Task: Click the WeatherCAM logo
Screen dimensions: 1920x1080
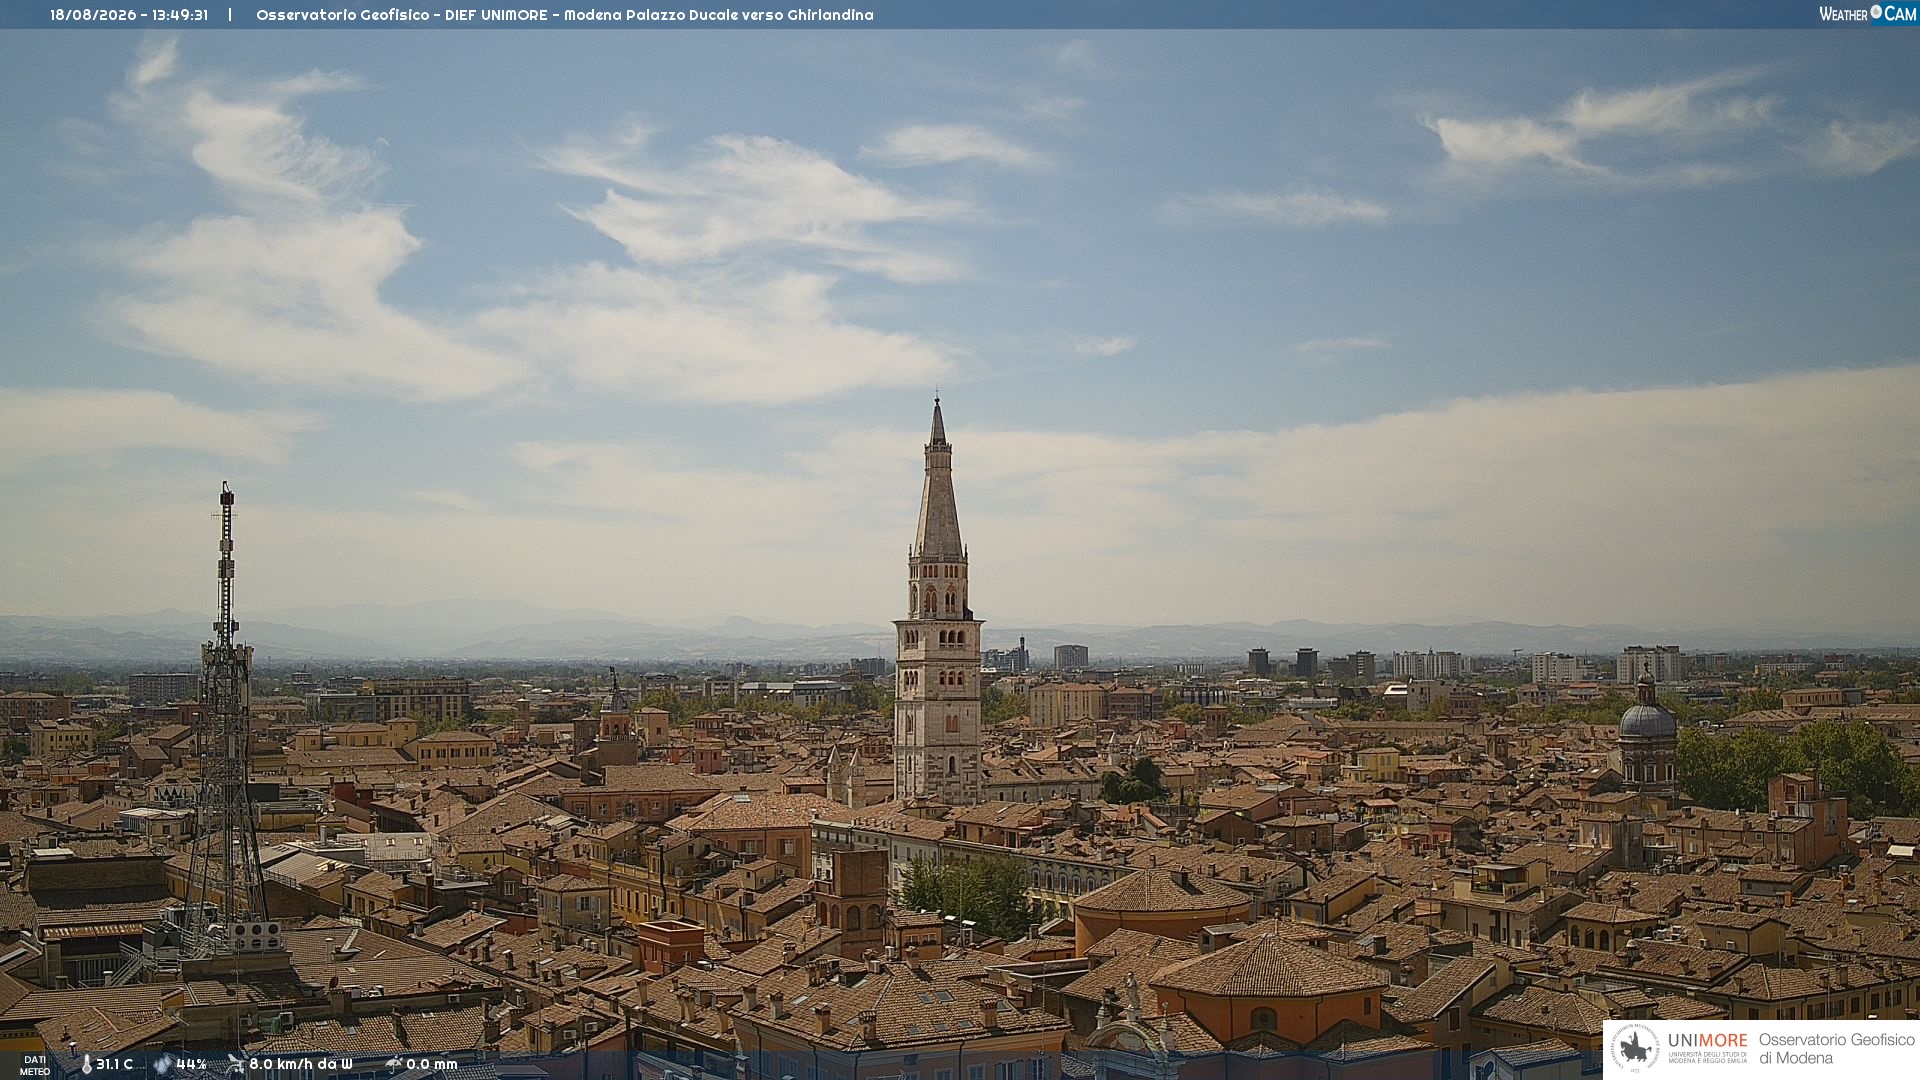Action: click(1867, 14)
